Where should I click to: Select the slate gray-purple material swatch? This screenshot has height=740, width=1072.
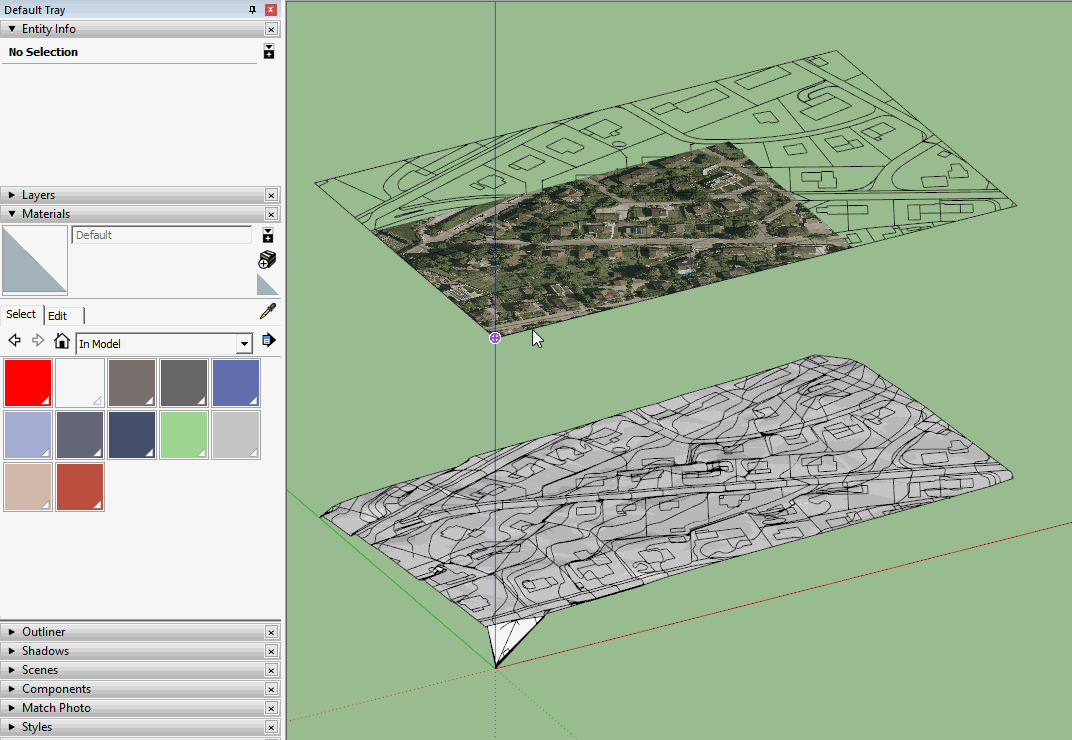coord(80,435)
